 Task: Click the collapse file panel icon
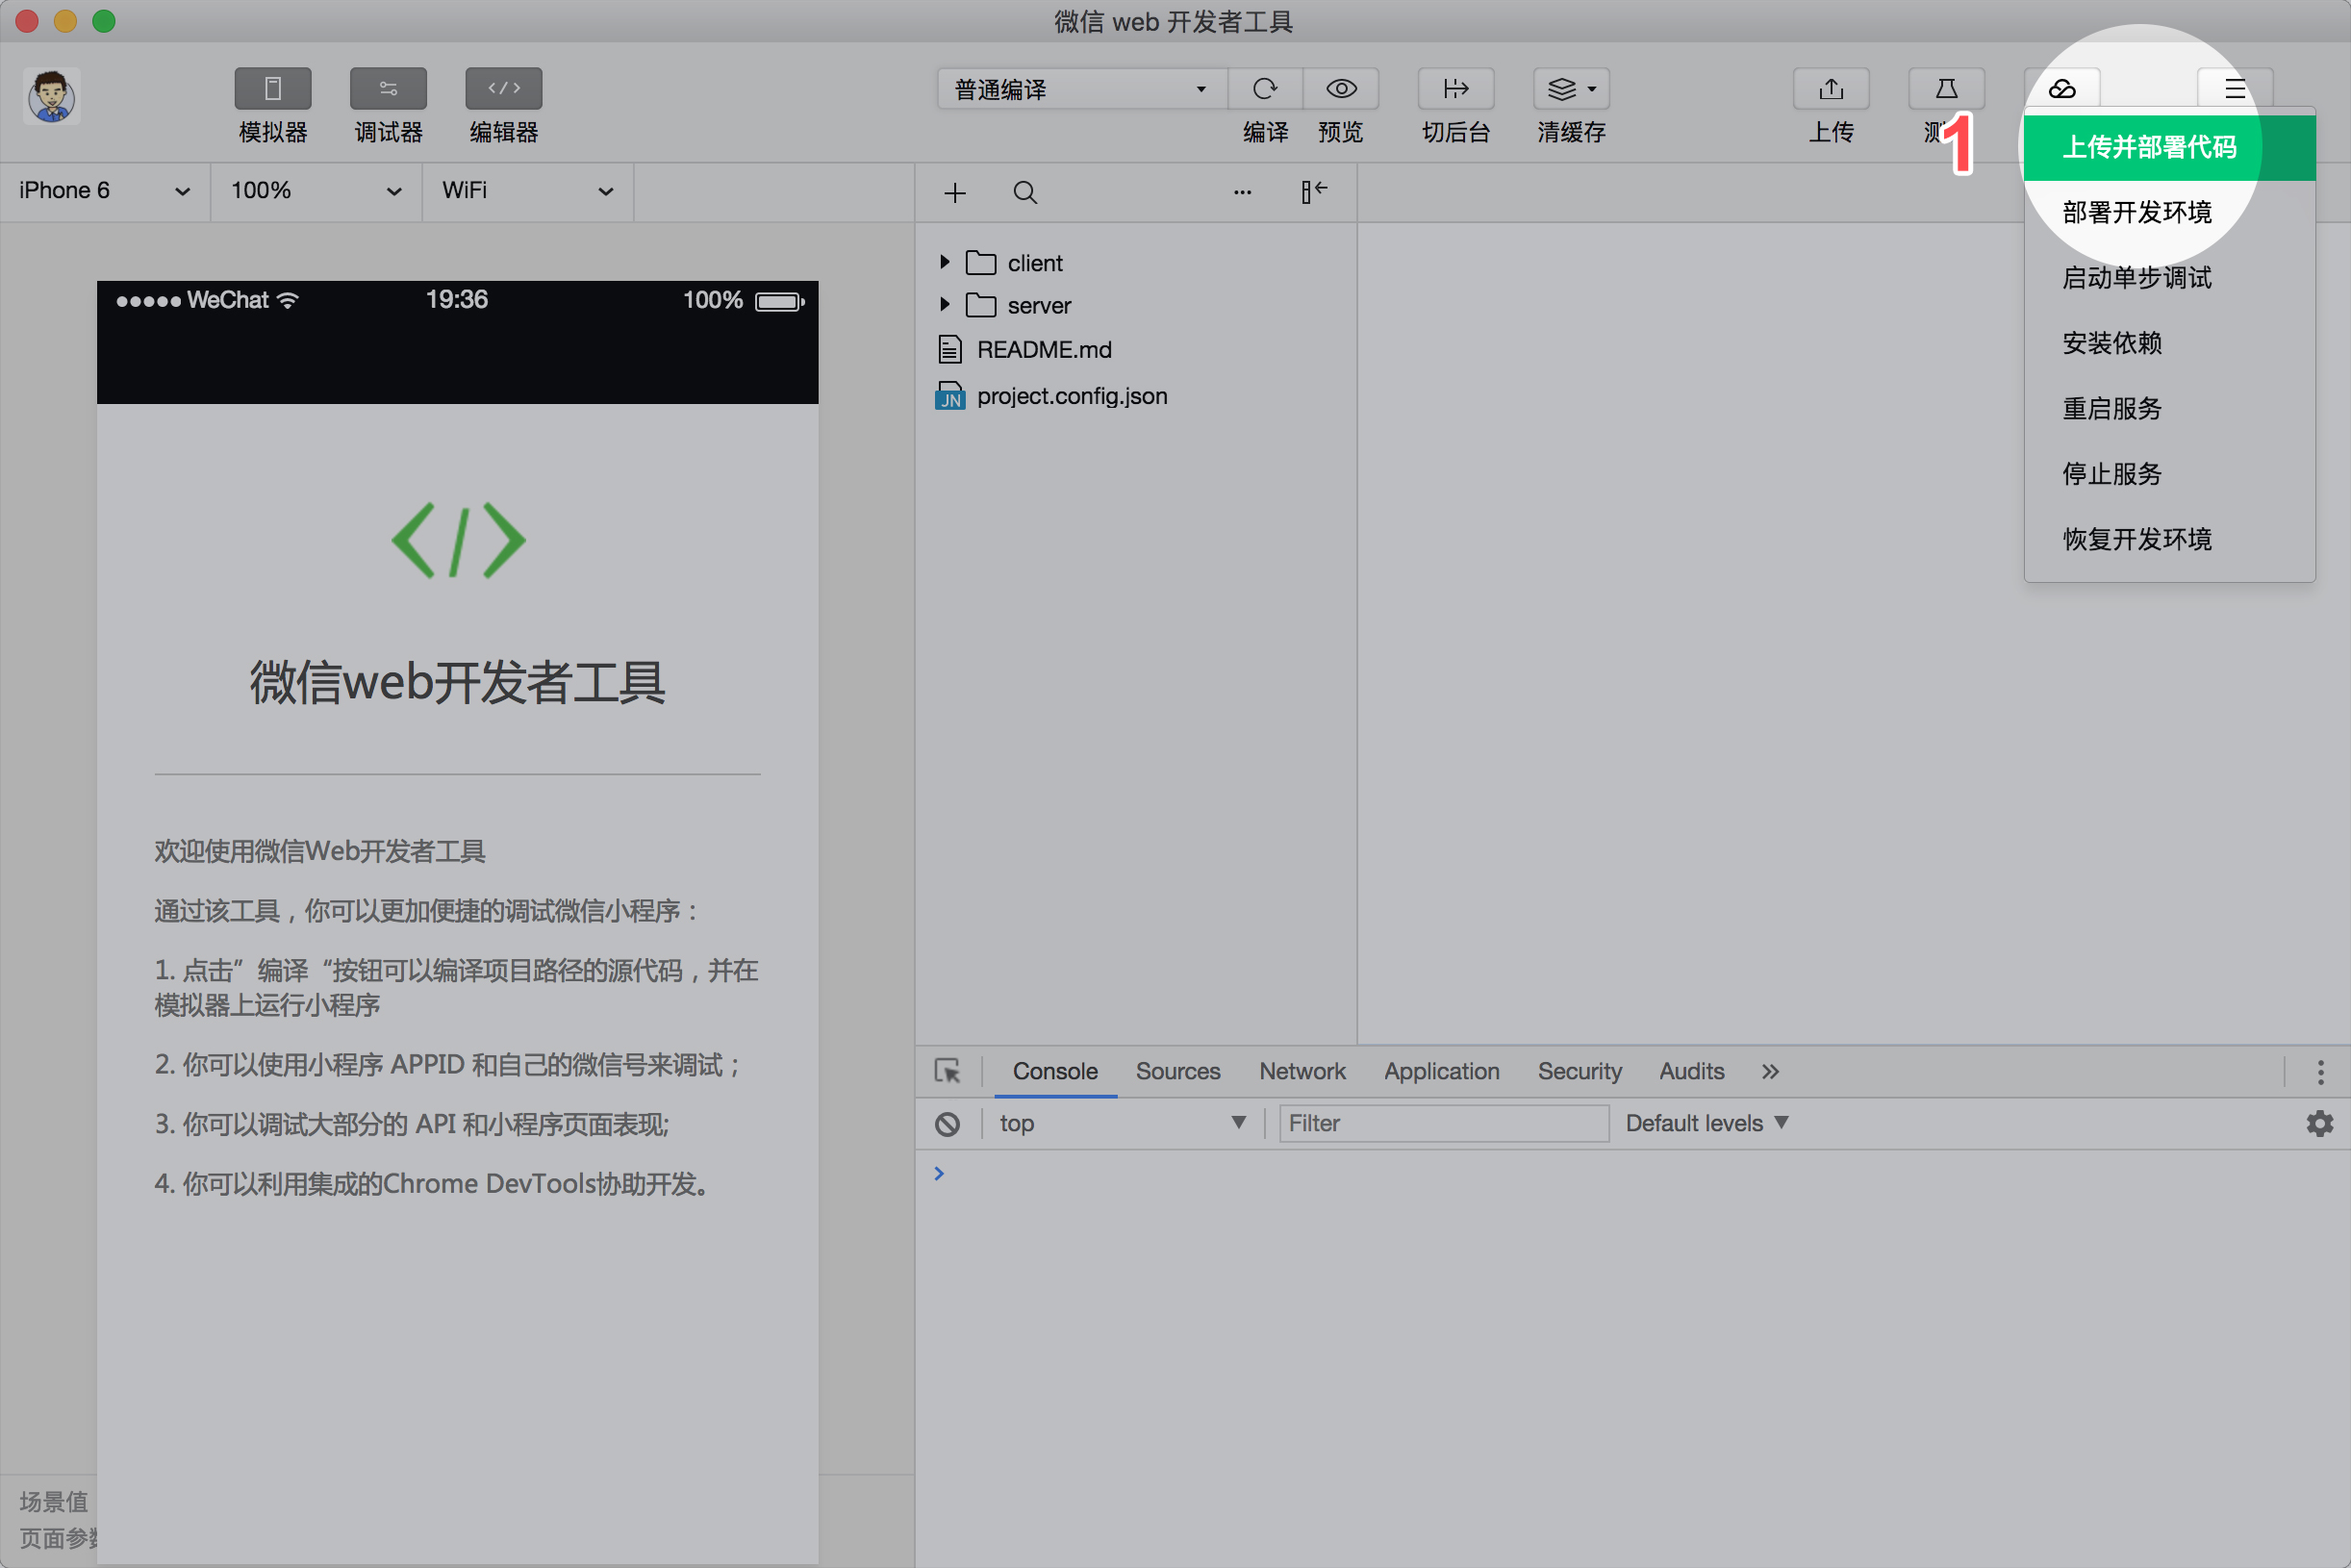(x=1313, y=190)
